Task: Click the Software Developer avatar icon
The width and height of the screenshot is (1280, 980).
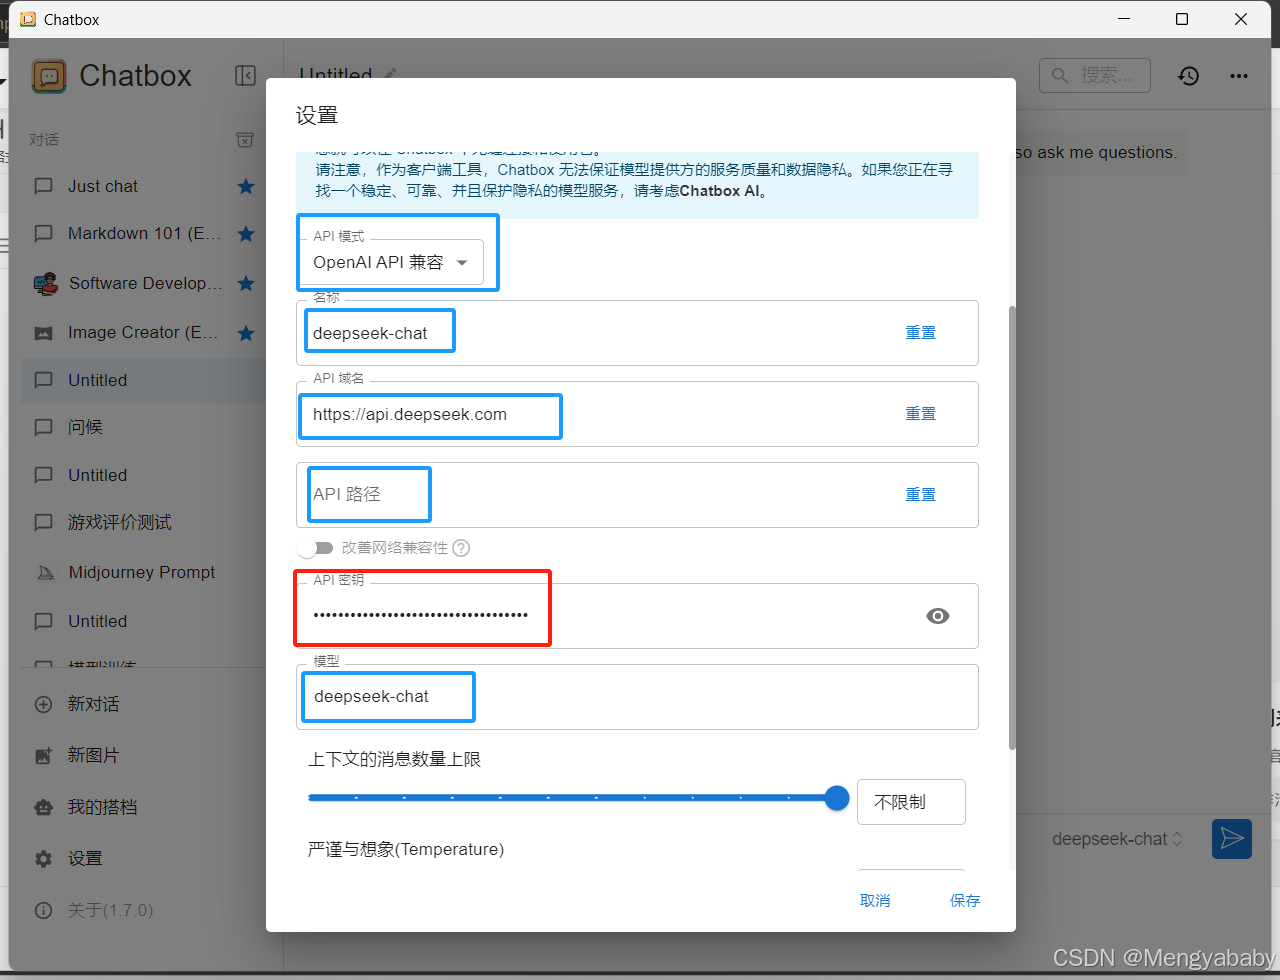Action: tap(45, 284)
